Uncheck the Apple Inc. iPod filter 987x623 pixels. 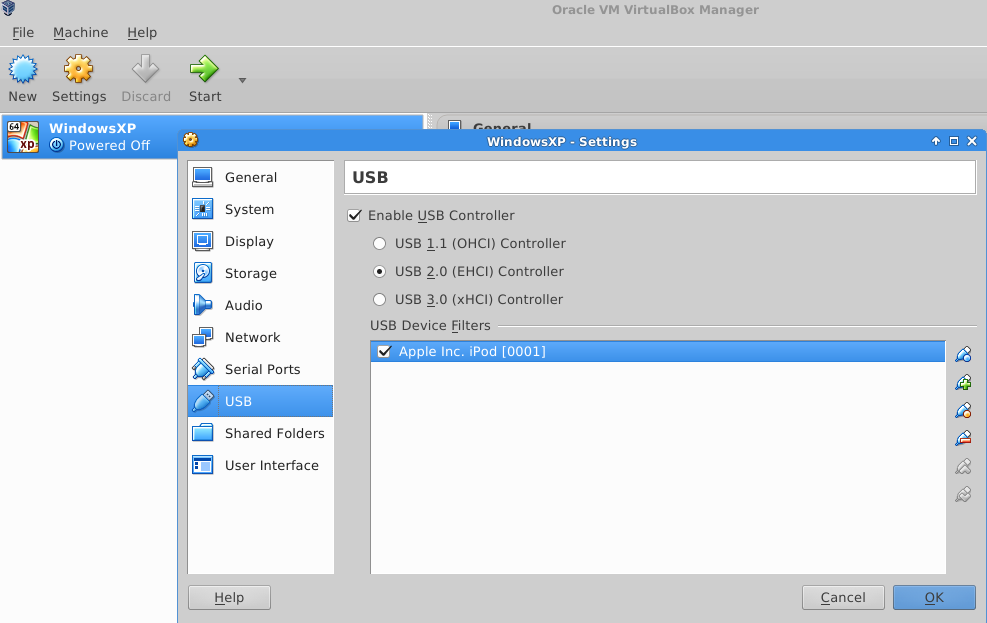tap(384, 351)
